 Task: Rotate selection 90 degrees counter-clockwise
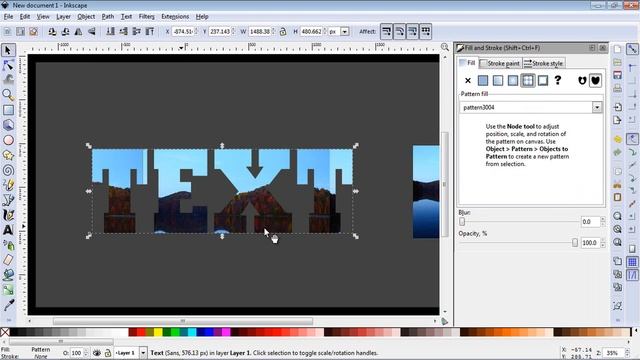(x=52, y=31)
